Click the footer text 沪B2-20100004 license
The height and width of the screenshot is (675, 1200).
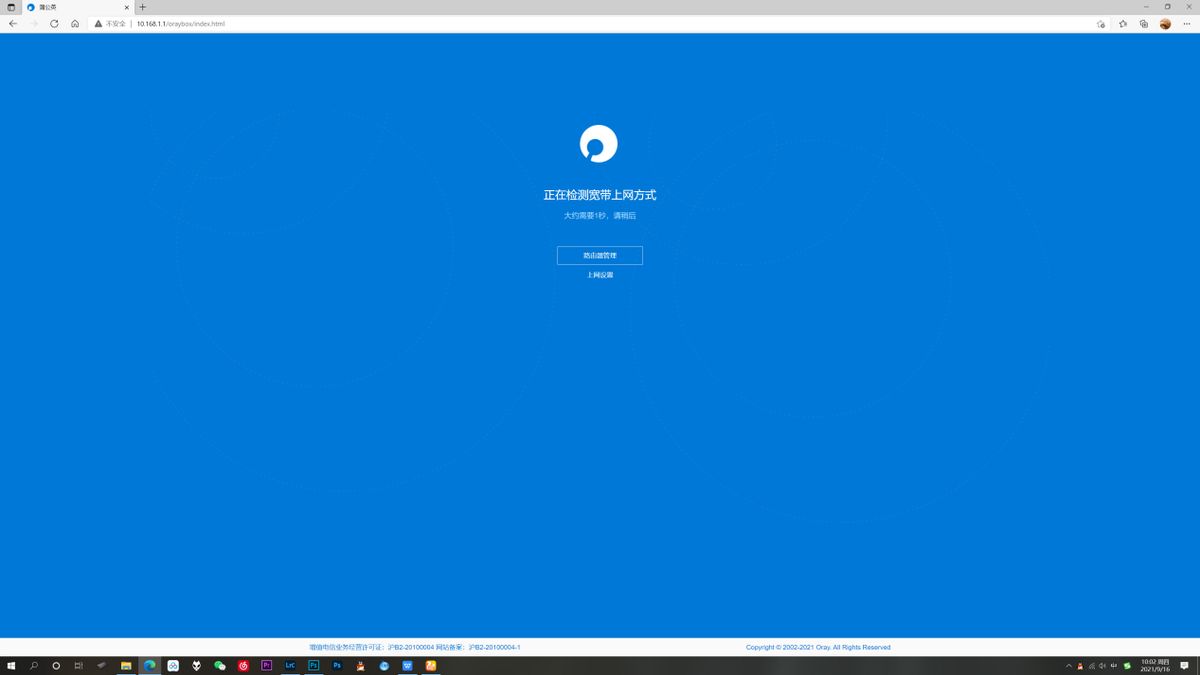pyautogui.click(x=411, y=647)
